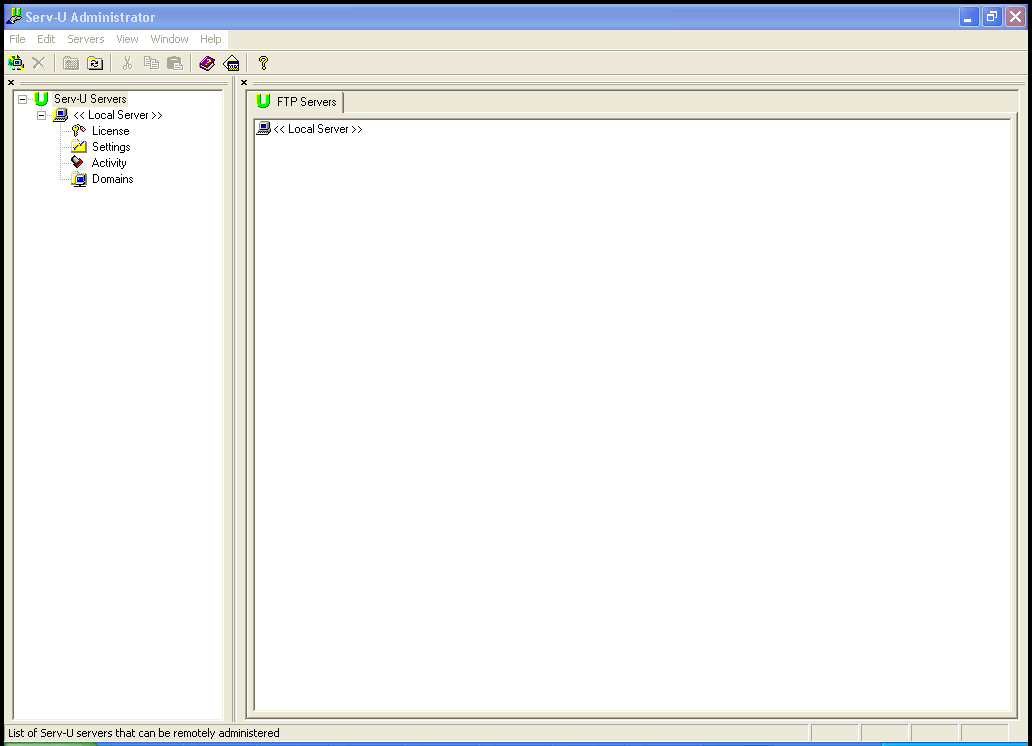Close the left tree pane with its x

11,83
